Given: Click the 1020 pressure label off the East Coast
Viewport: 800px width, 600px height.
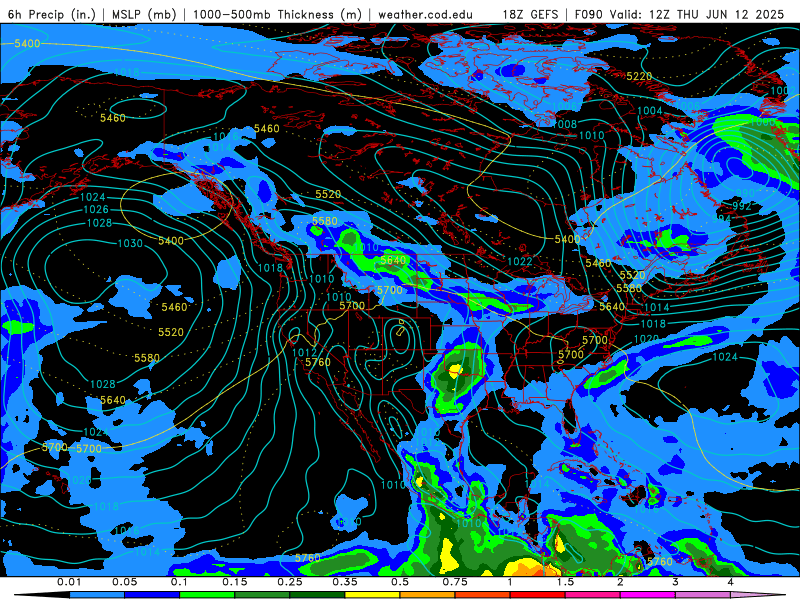Looking at the screenshot, I should point(646,339).
